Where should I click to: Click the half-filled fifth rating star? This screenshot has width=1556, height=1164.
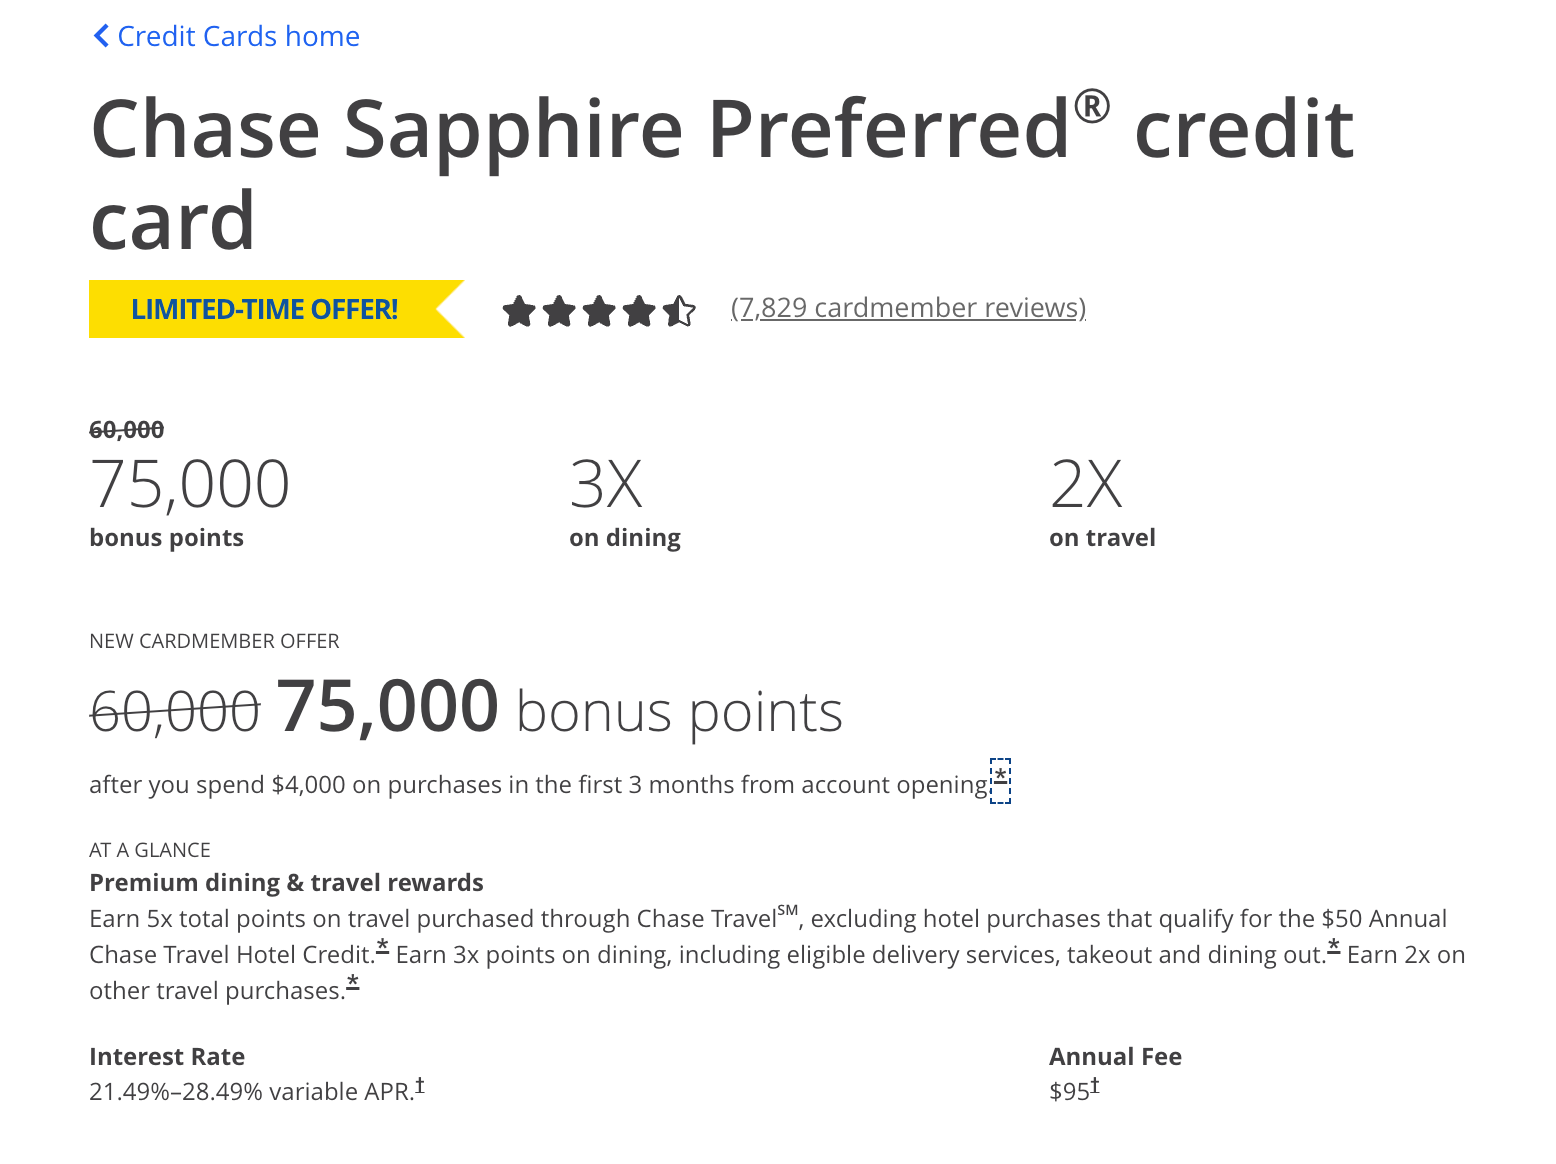click(x=679, y=311)
